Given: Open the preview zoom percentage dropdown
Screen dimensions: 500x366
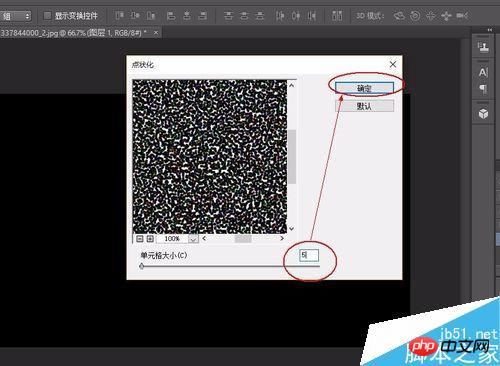Looking at the screenshot, I should [193, 239].
